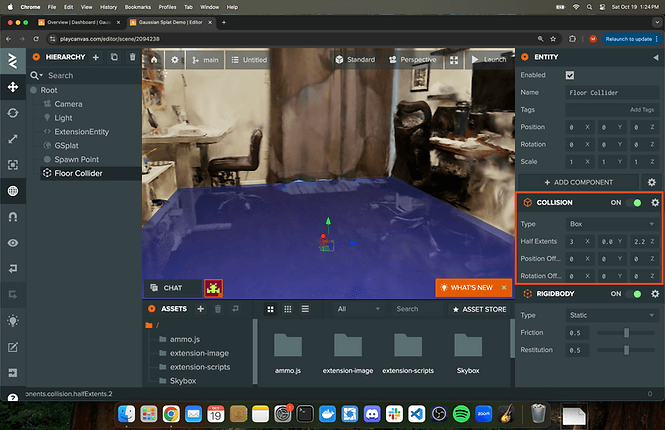The width and height of the screenshot is (665, 430).
Task: Select GSplat entity in hierarchy
Action: pyautogui.click(x=67, y=145)
